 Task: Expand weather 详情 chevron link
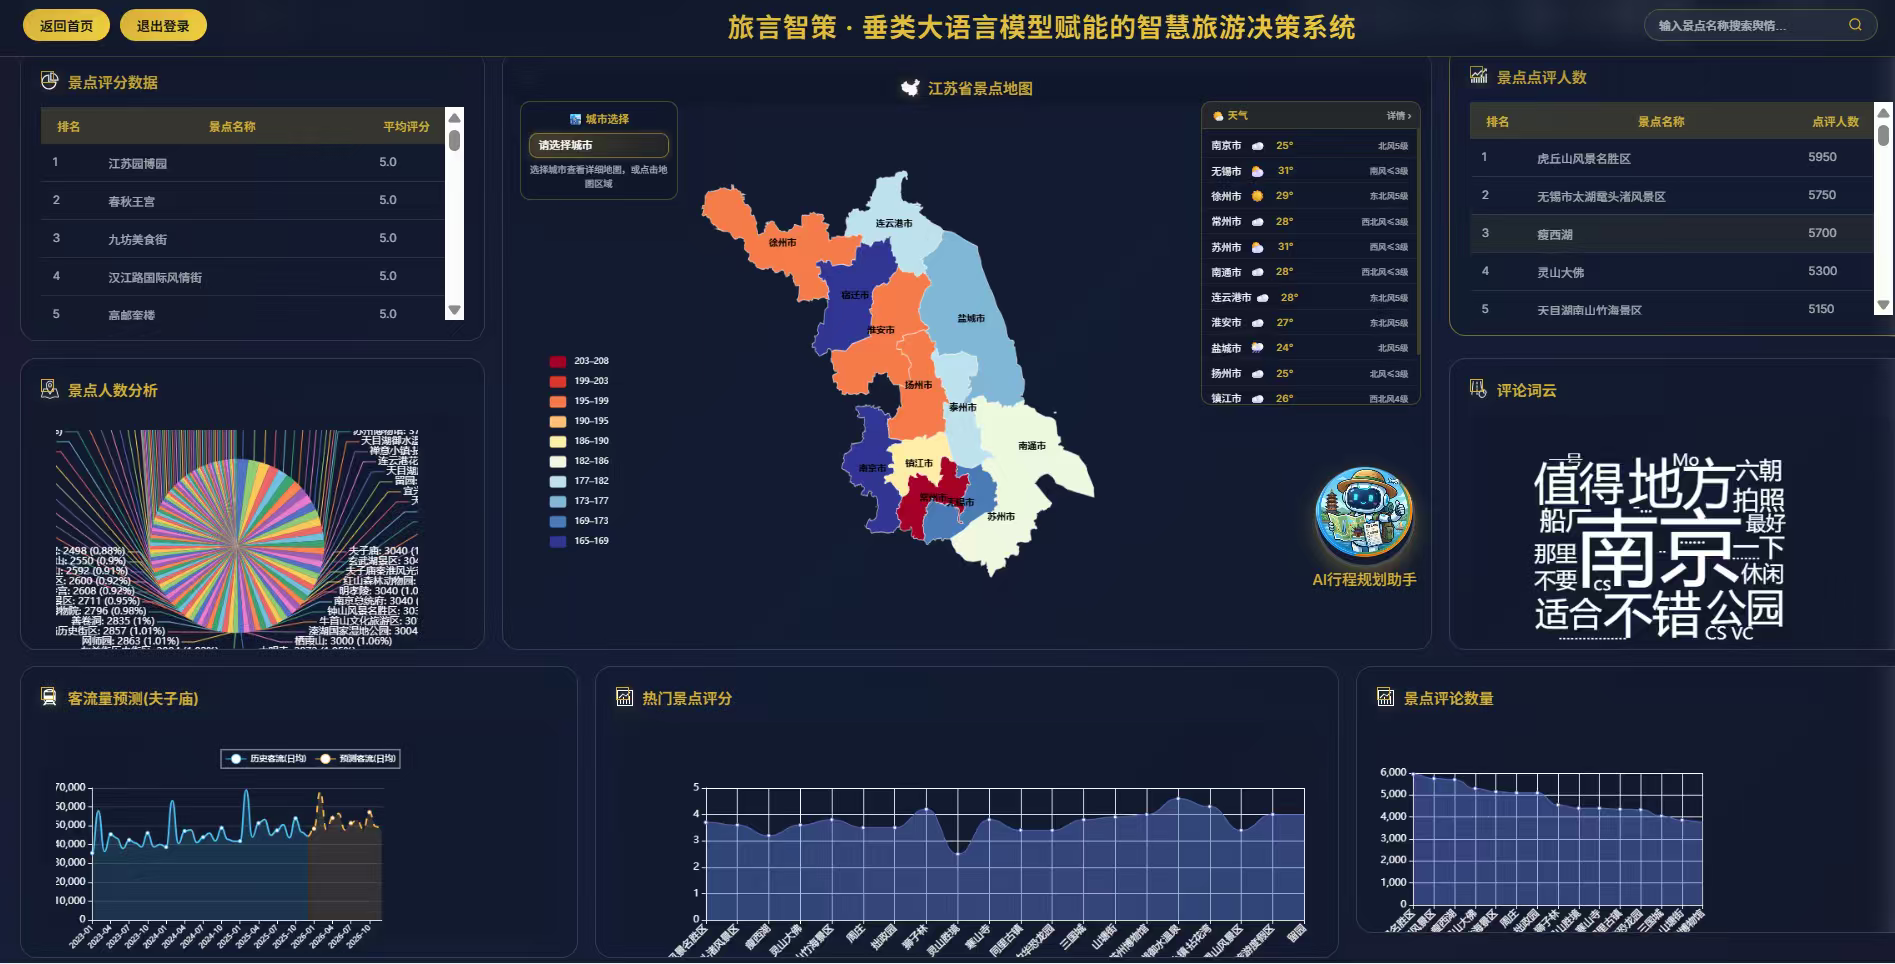tap(1399, 116)
